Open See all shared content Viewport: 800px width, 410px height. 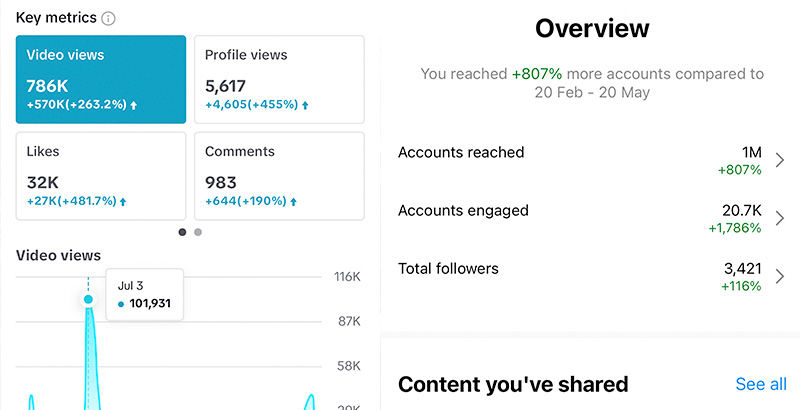[x=761, y=384]
